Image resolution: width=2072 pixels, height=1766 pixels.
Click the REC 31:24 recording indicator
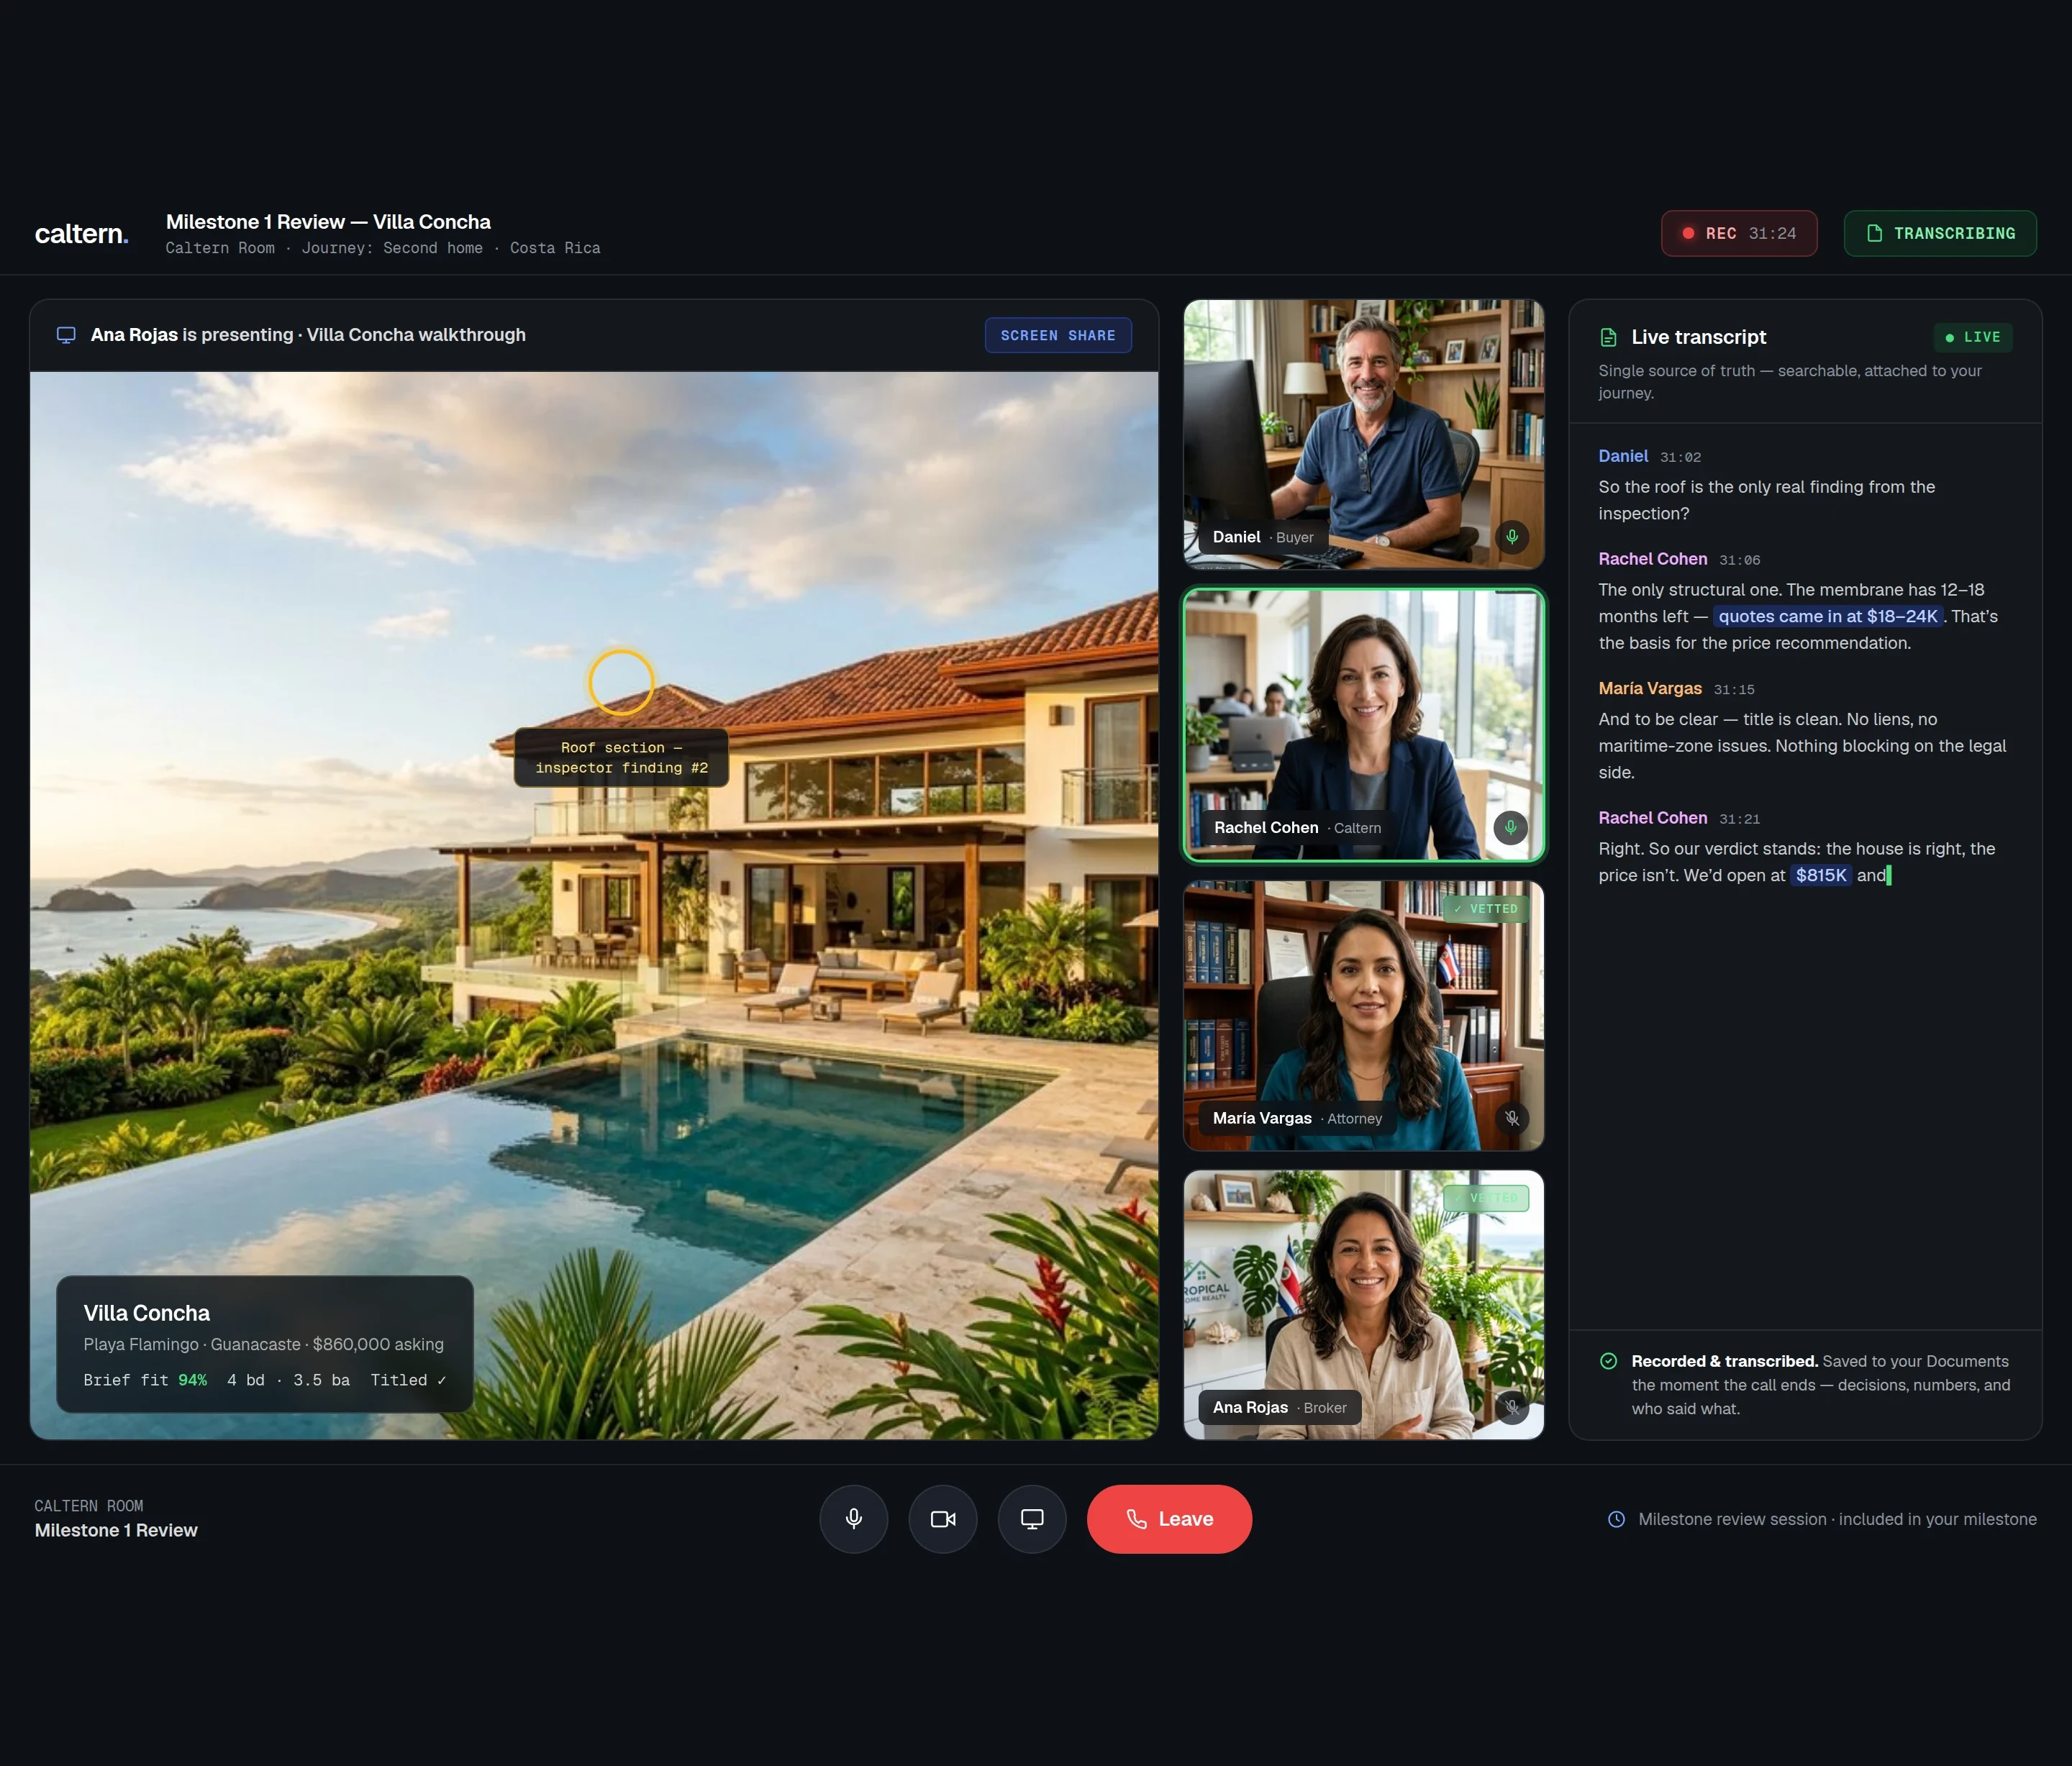click(x=1739, y=233)
